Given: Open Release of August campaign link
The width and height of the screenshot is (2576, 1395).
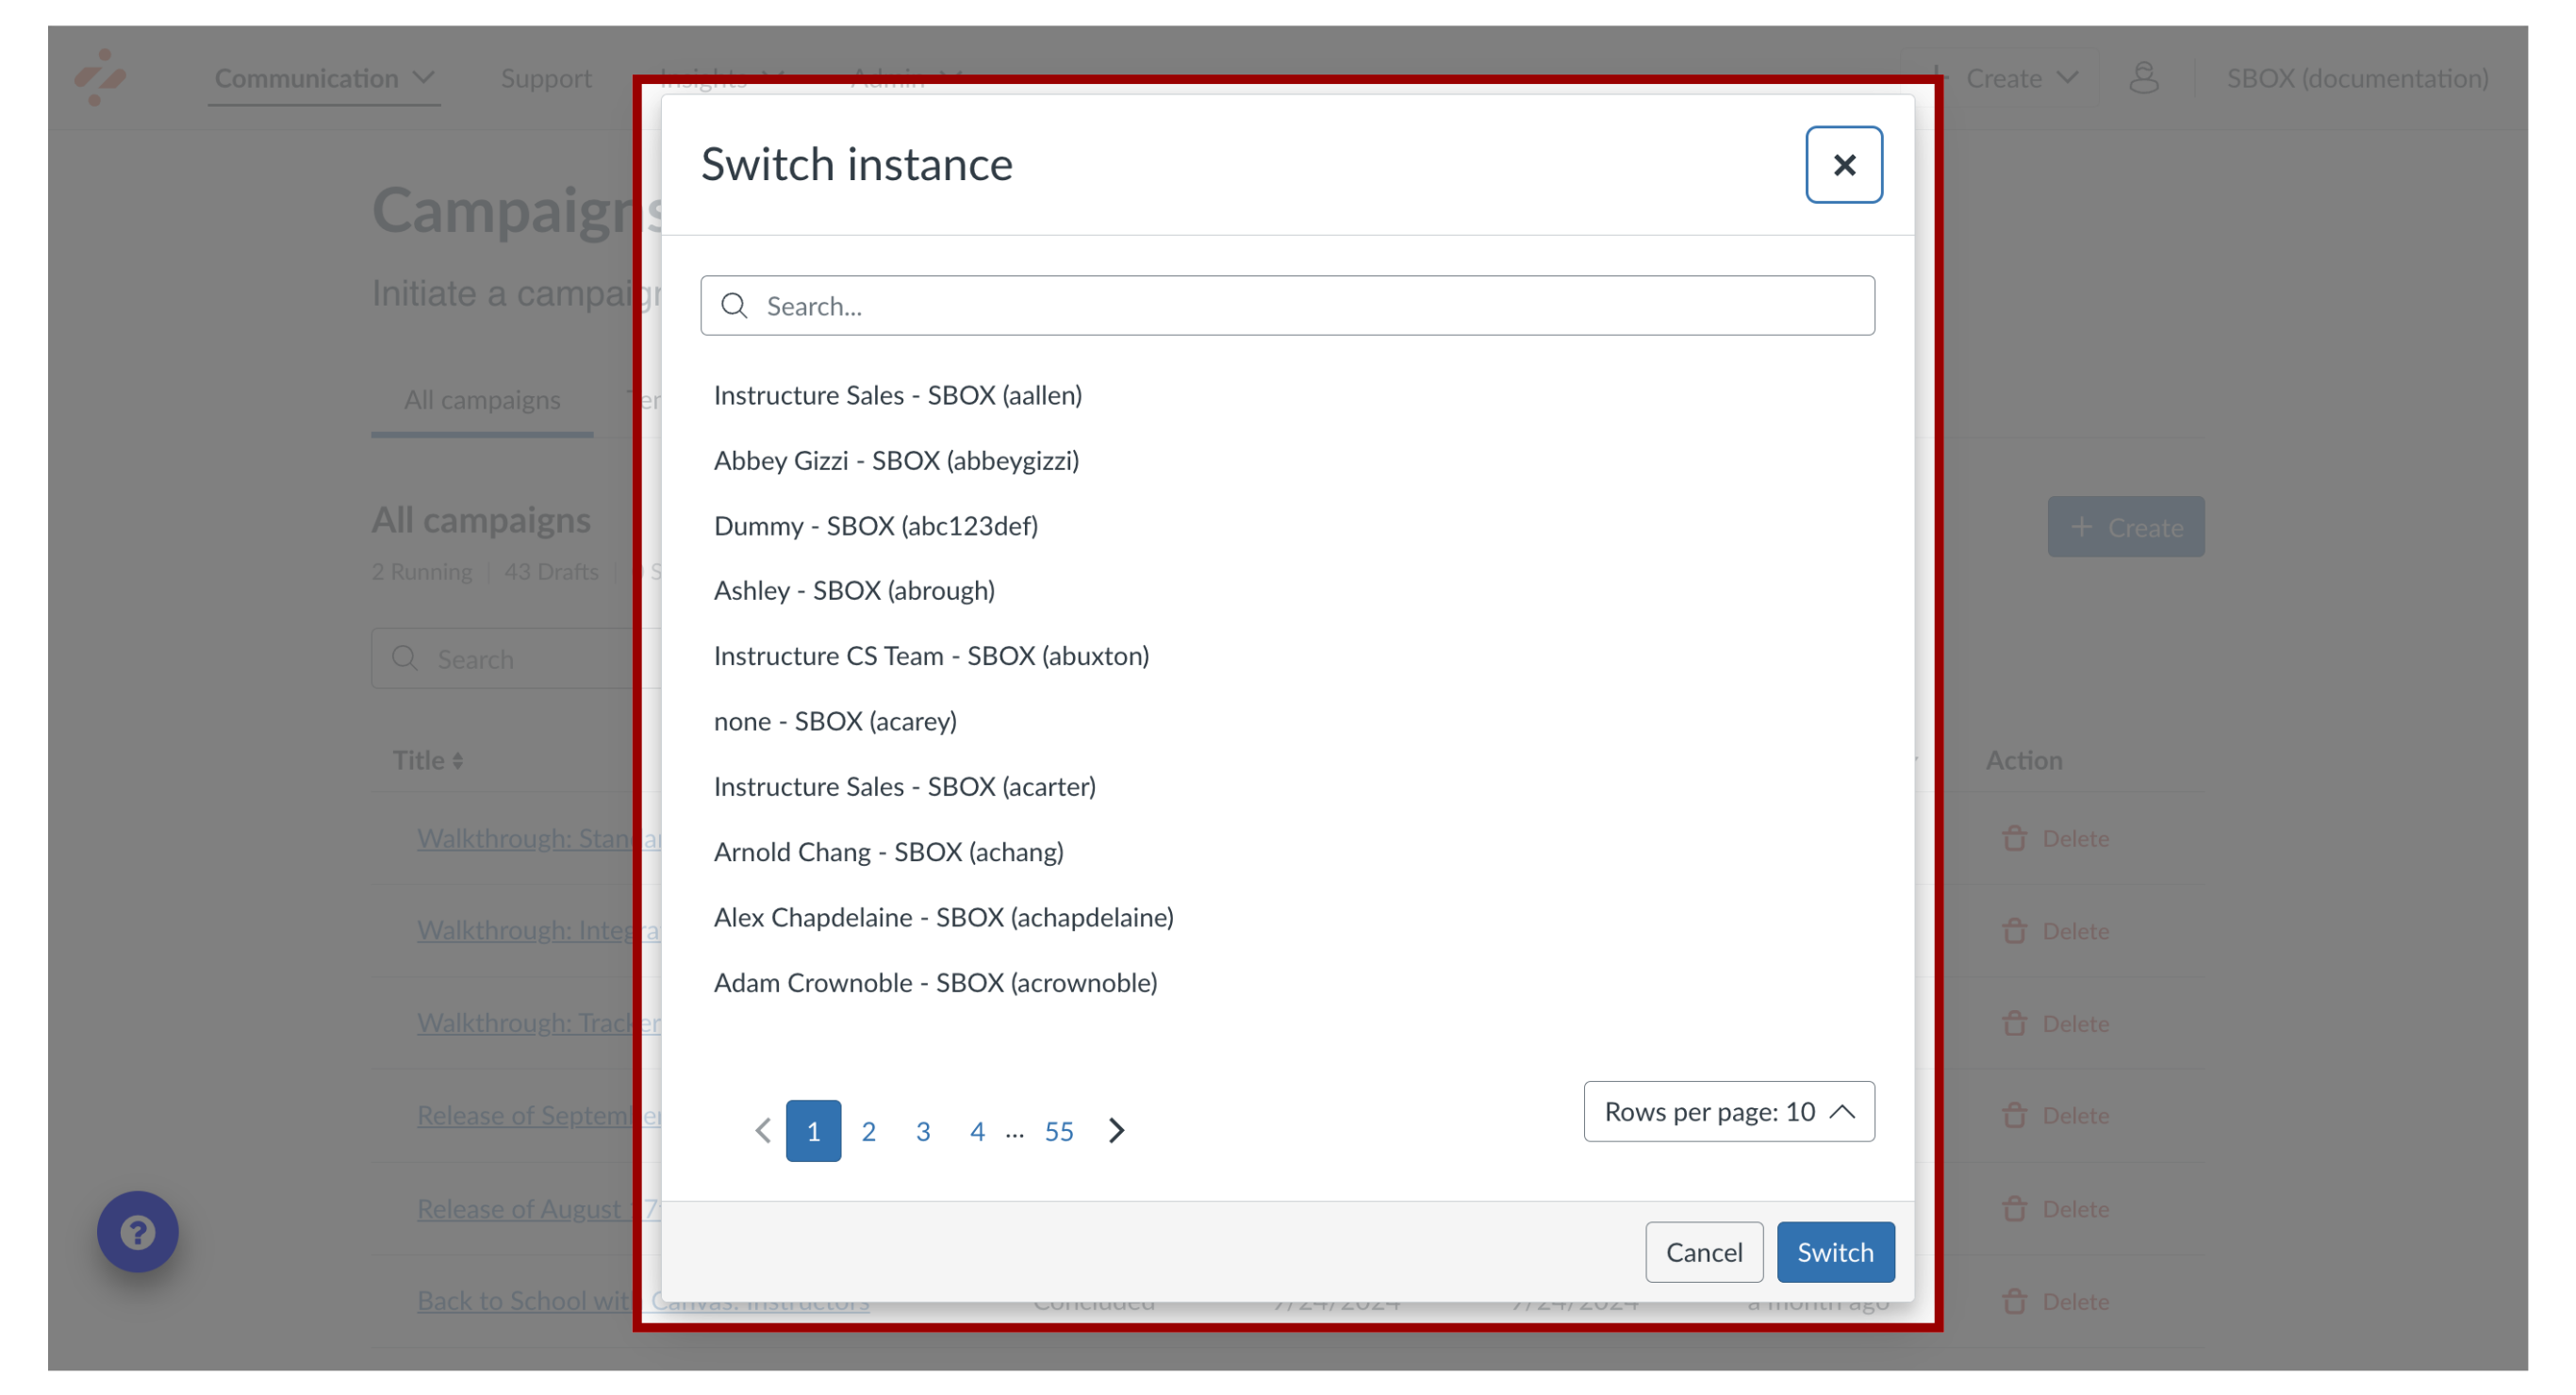Looking at the screenshot, I should click(x=539, y=1209).
